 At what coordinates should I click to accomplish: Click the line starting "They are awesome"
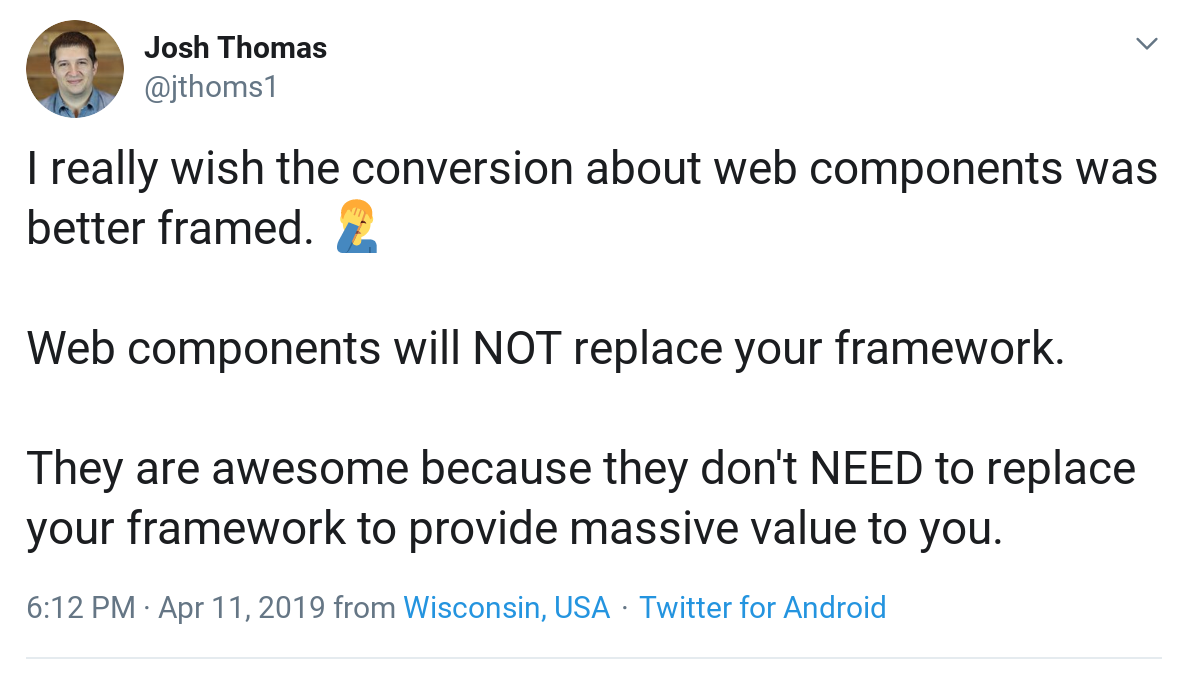point(581,468)
